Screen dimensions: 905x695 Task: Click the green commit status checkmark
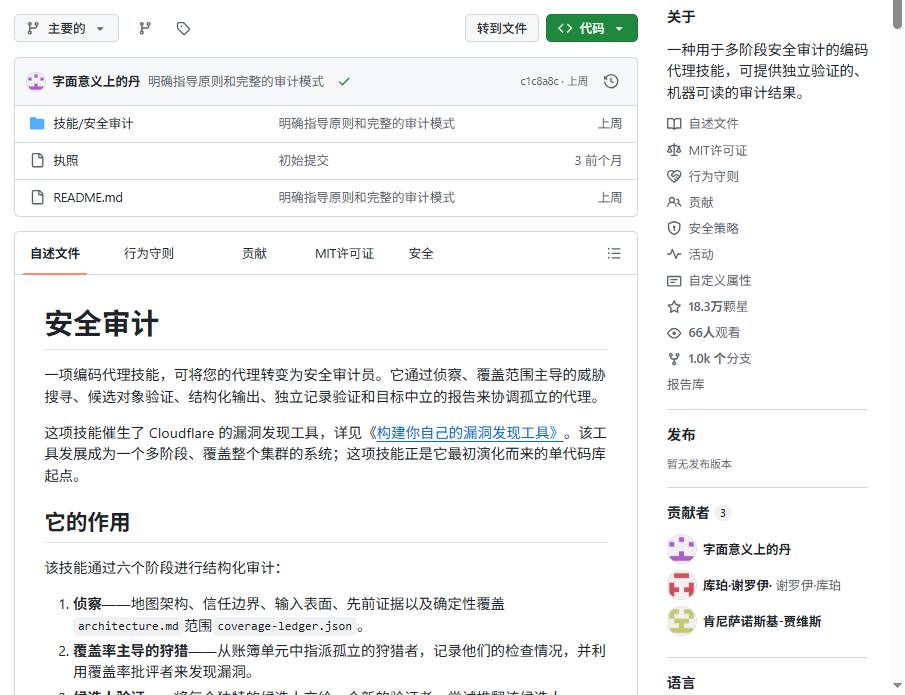pos(344,81)
